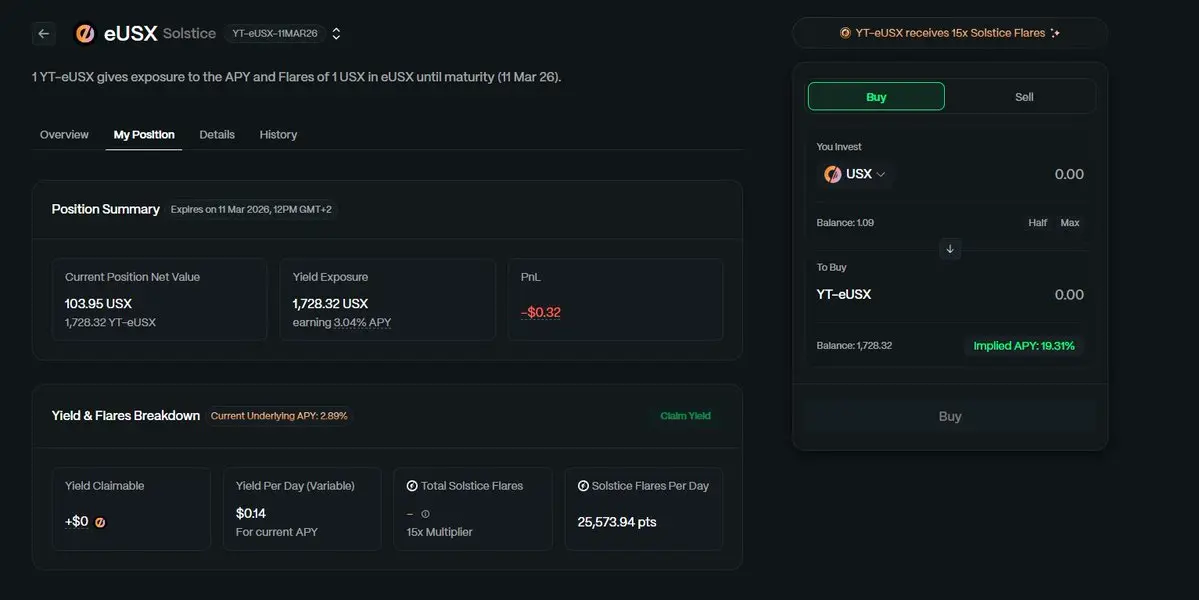This screenshot has width=1199, height=600.
Task: Click the info icon under Total Solstice Flares
Action: point(425,514)
